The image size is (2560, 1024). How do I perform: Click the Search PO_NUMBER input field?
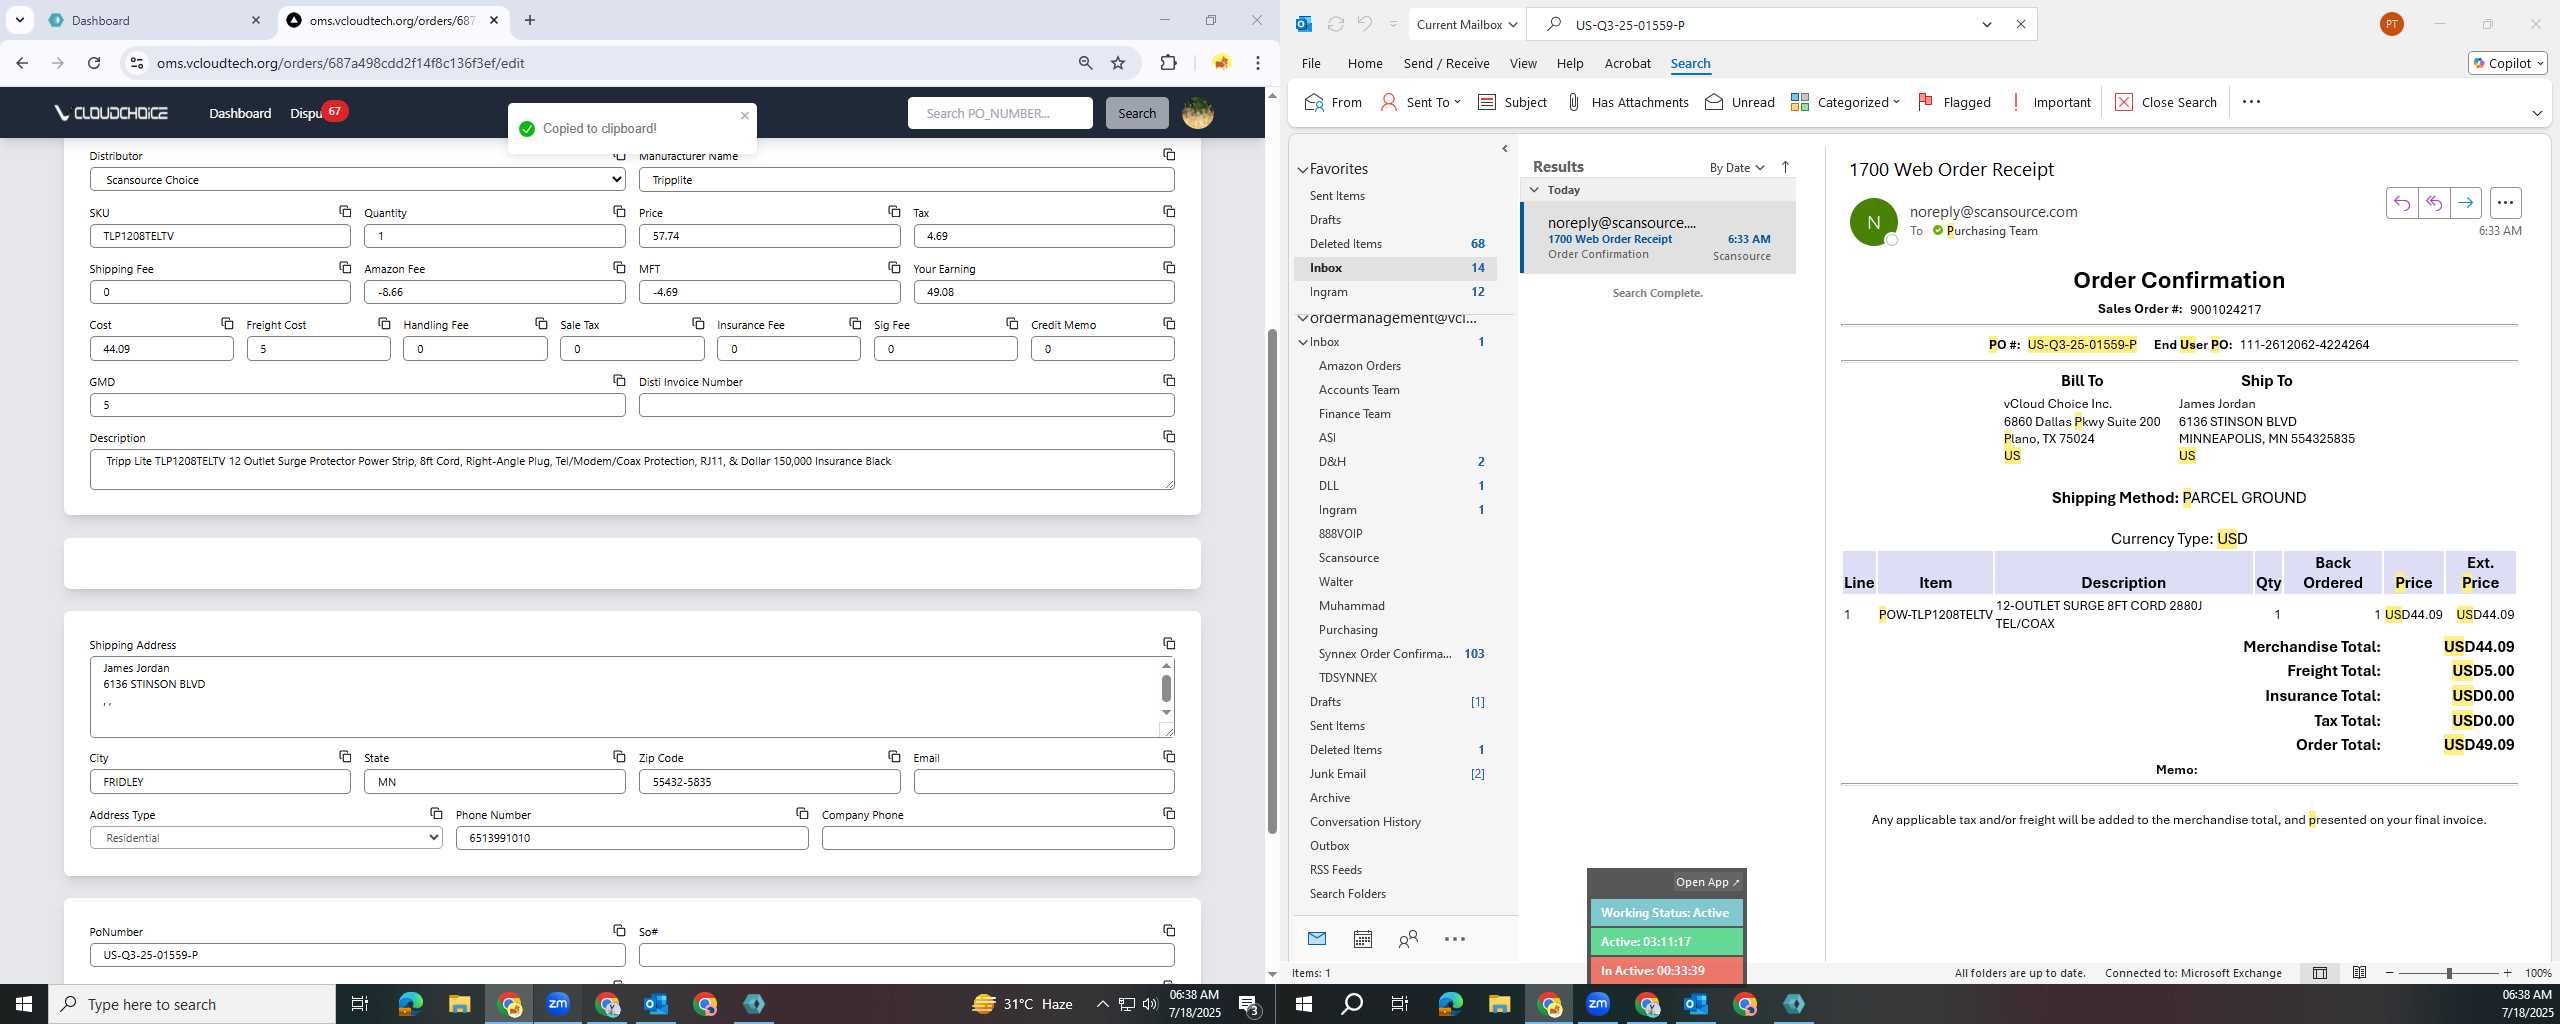pos(1000,113)
